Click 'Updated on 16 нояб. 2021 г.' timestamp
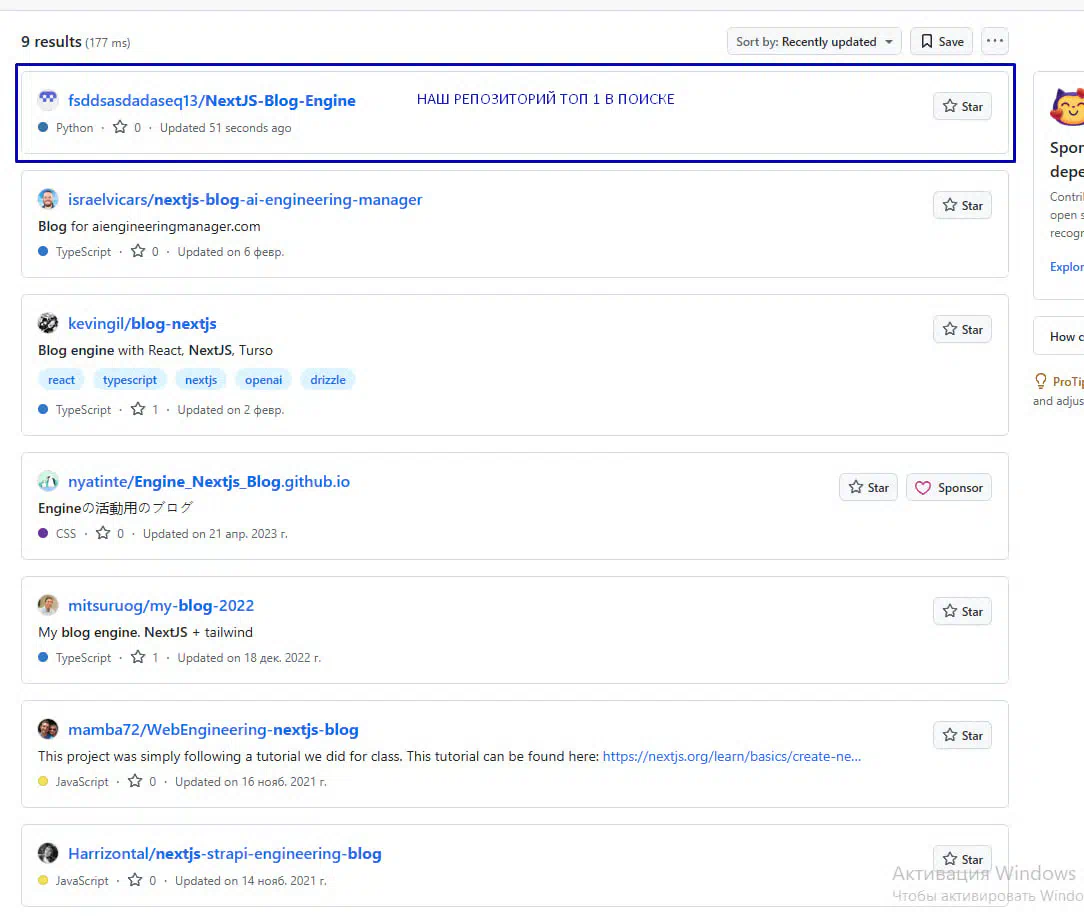 coord(251,782)
